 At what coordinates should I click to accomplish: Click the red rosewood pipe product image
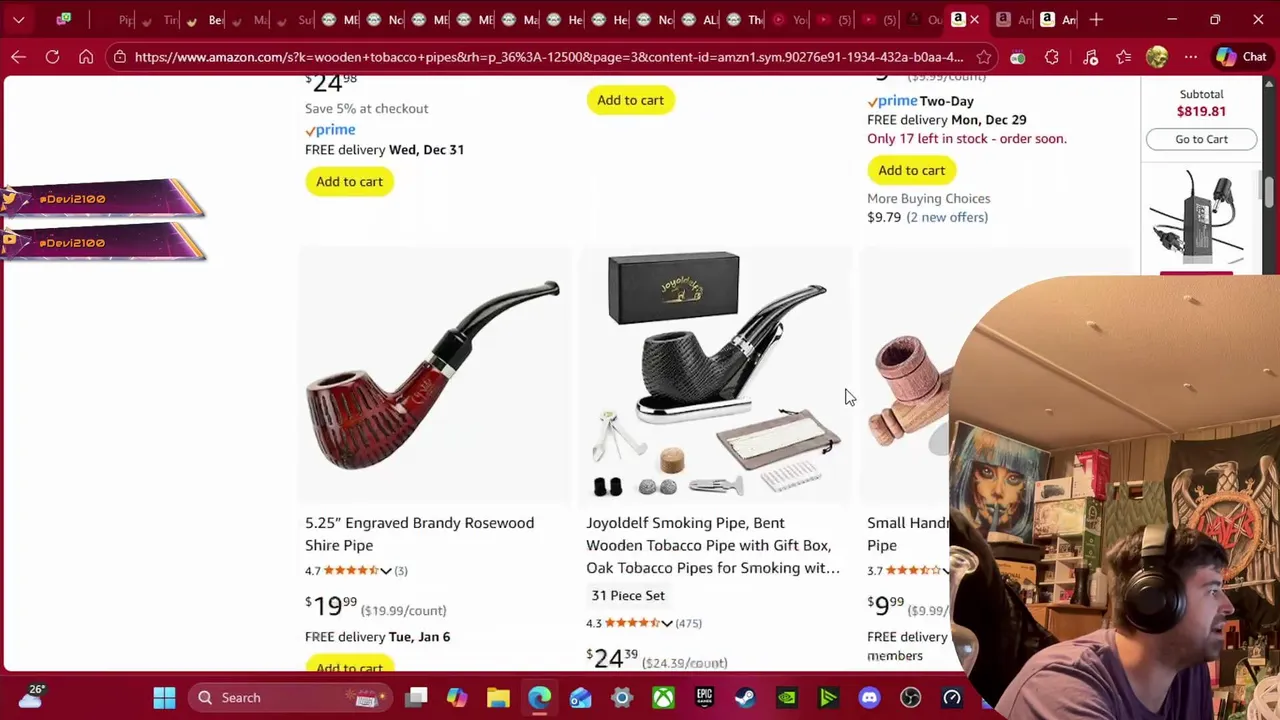pos(433,377)
